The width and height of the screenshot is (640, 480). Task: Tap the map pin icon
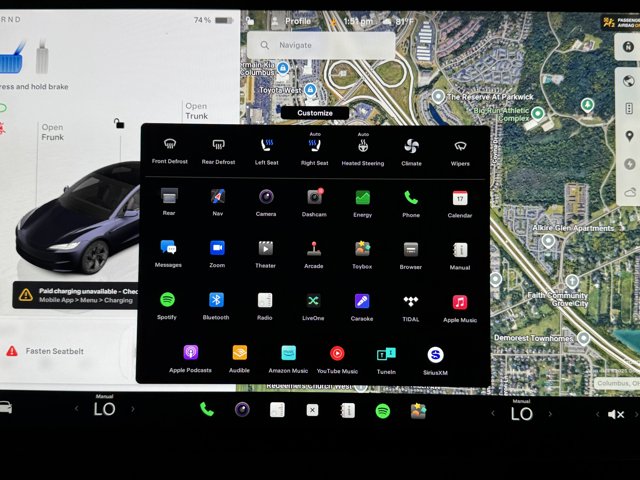point(629,136)
